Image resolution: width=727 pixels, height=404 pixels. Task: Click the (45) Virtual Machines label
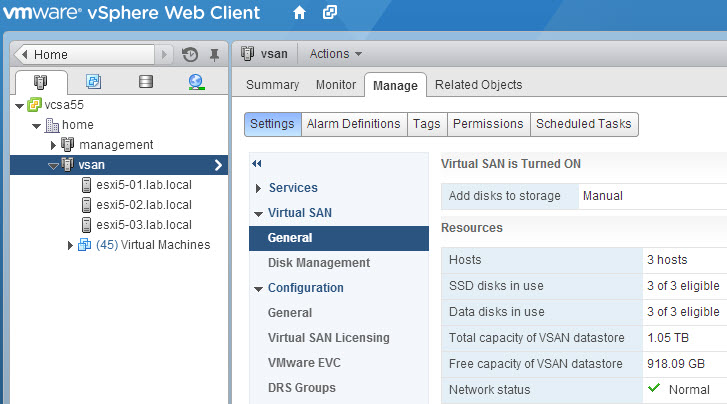click(153, 245)
